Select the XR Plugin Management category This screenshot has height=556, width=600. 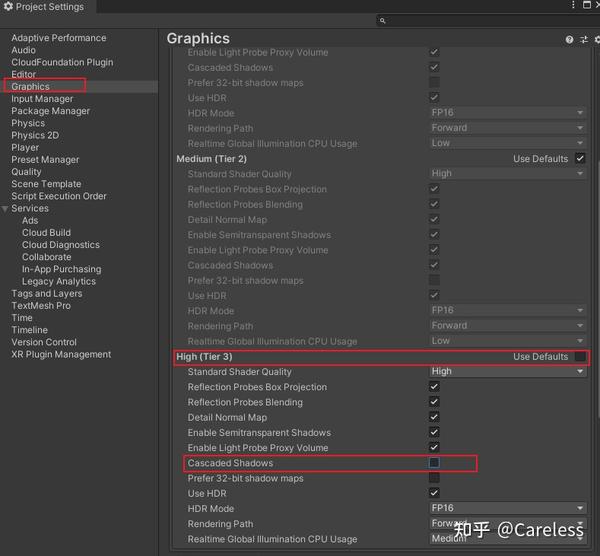pyautogui.click(x=61, y=354)
